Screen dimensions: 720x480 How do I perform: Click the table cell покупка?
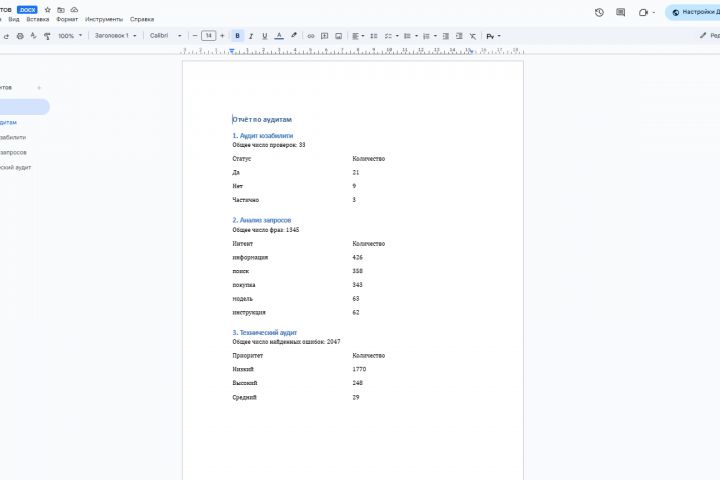pos(244,285)
